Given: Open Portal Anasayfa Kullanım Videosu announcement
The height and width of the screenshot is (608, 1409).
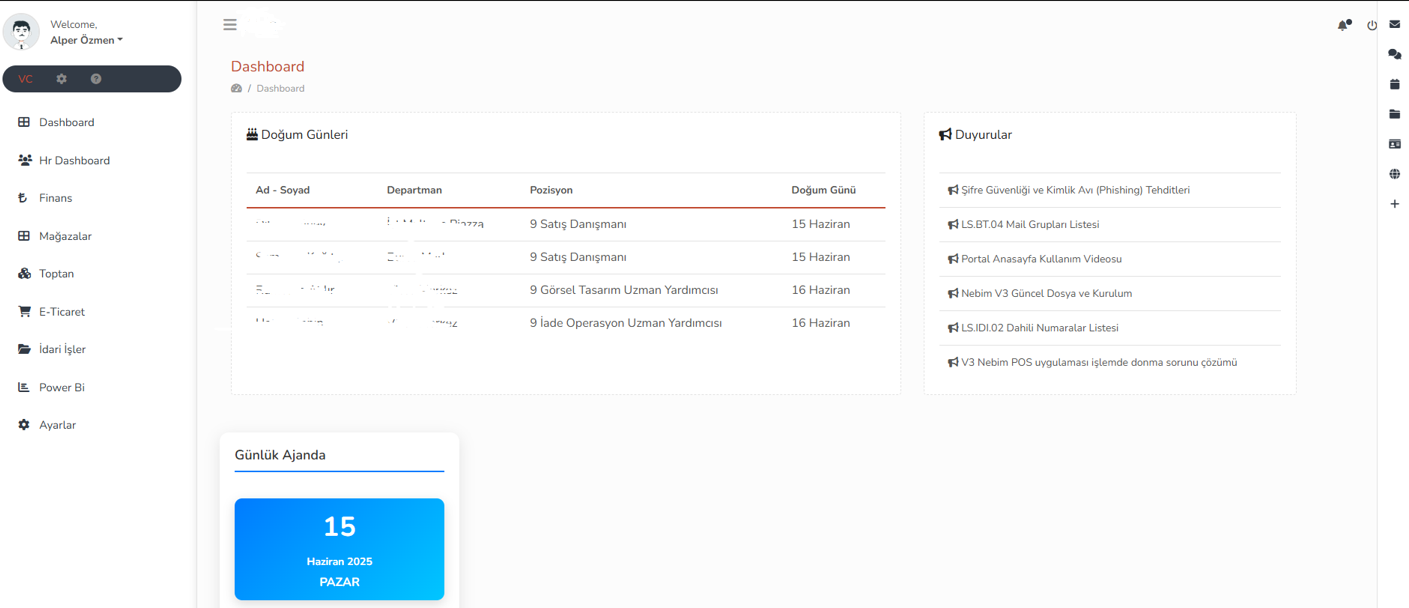Looking at the screenshot, I should point(1040,259).
